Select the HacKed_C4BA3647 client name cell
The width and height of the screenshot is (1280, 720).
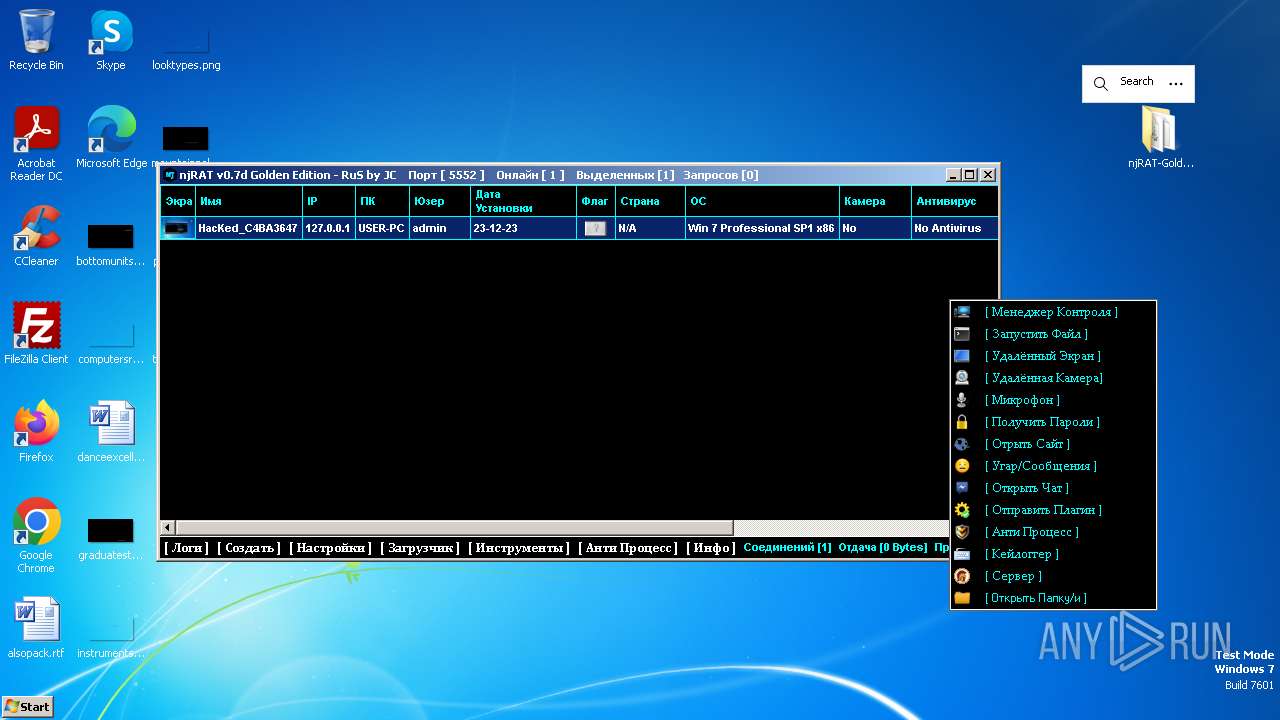[248, 228]
